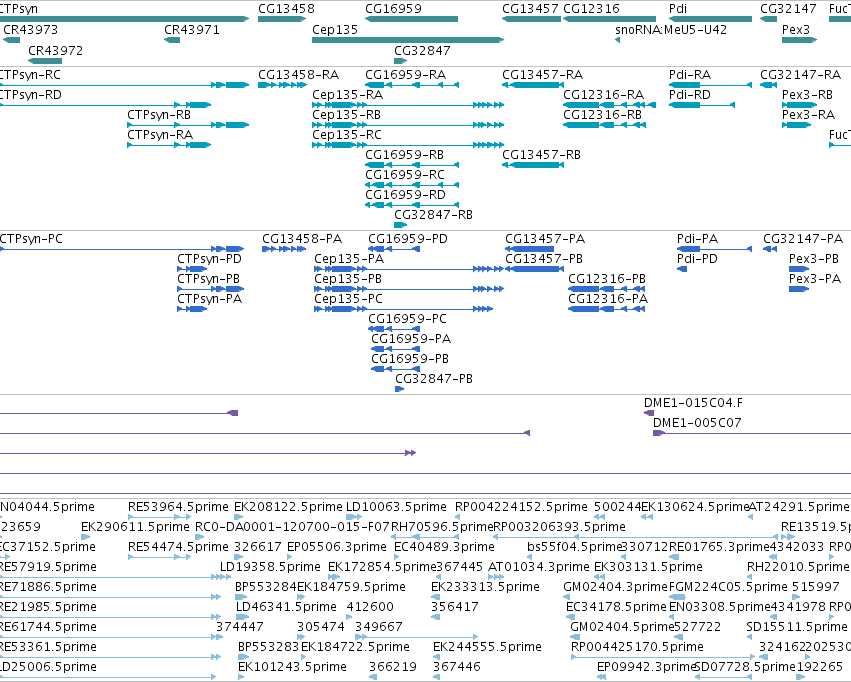Click the CG16959-PD protein label
The image size is (851, 682).
coord(408,239)
